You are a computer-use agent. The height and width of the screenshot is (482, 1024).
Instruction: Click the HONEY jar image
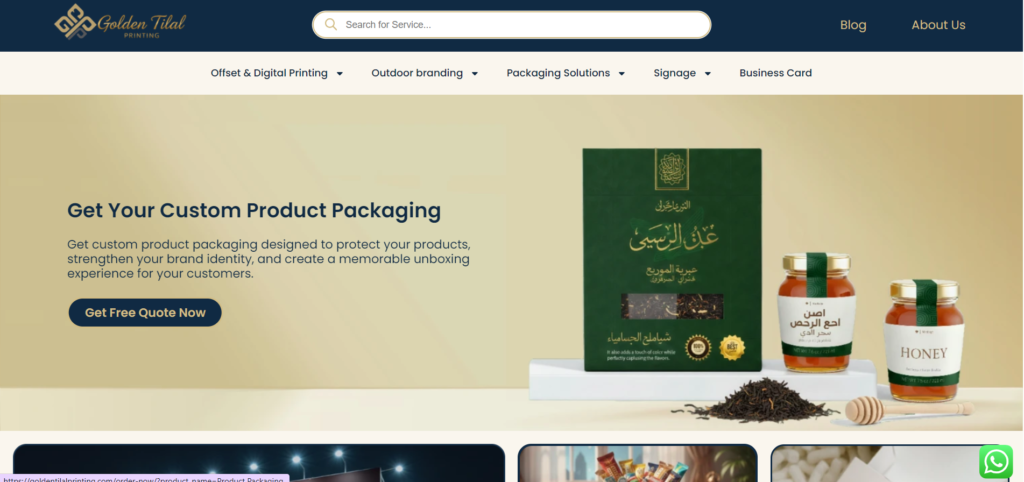923,340
